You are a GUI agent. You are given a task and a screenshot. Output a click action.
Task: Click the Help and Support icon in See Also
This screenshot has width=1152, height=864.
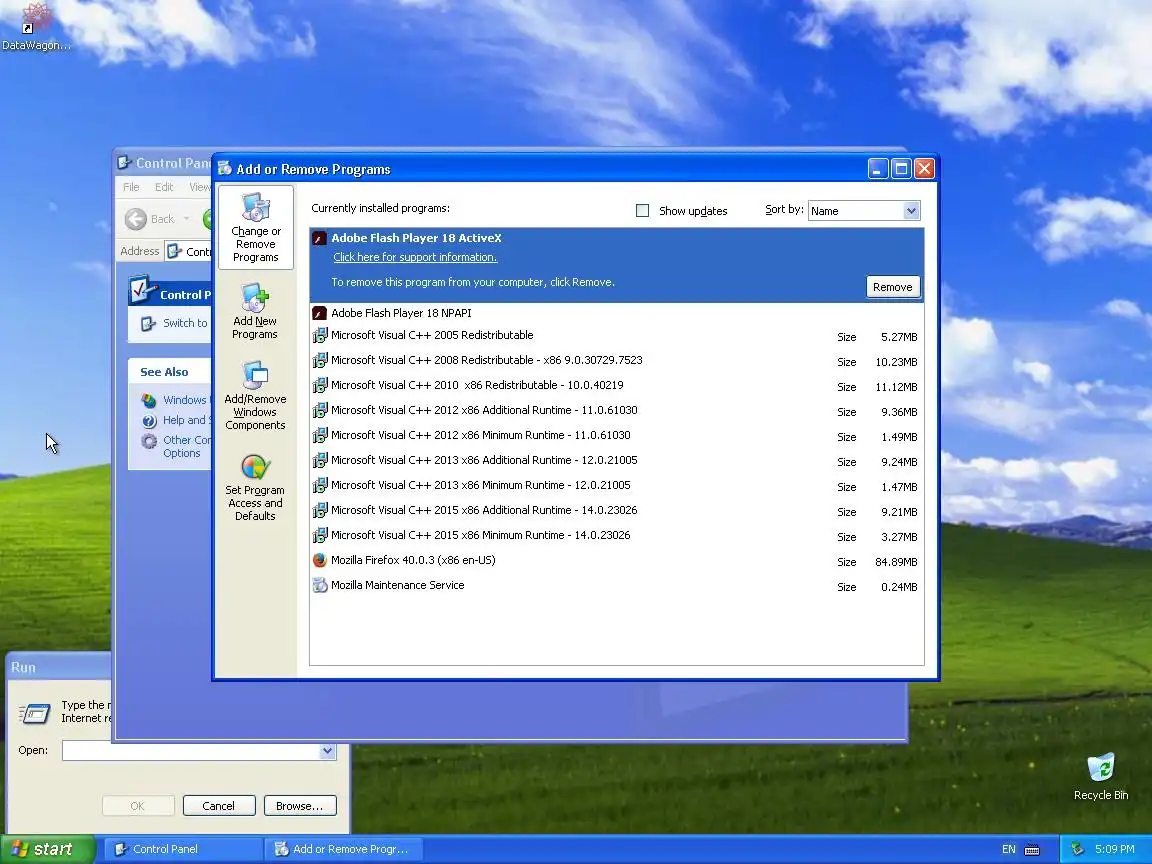click(x=149, y=421)
